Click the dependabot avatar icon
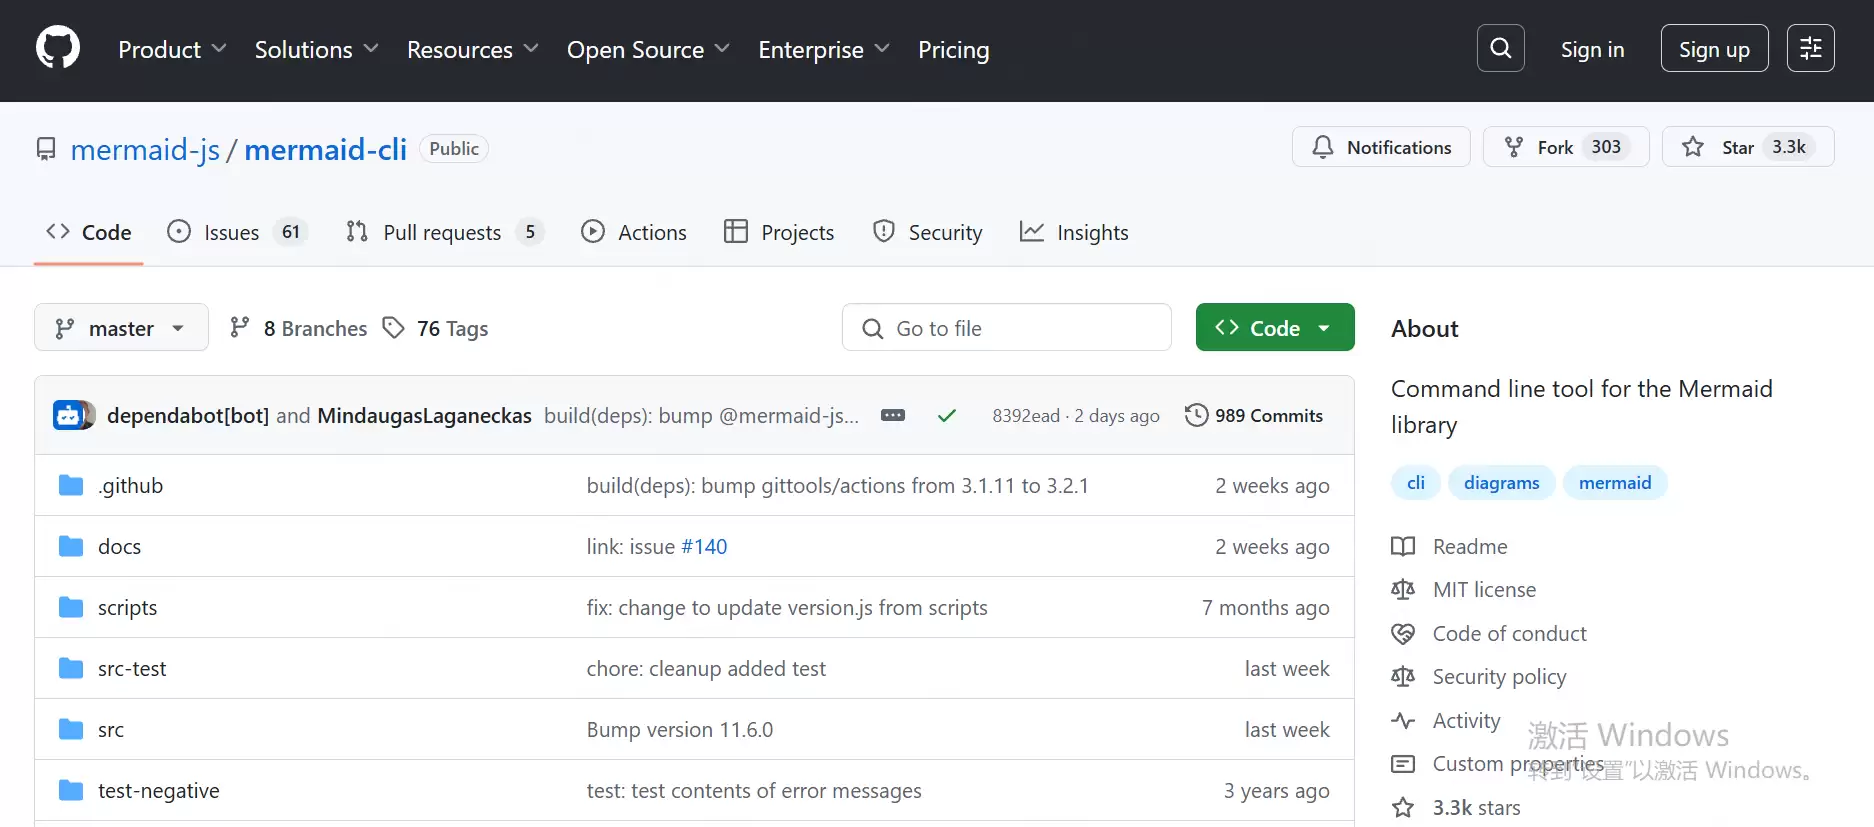The height and width of the screenshot is (827, 1874). click(x=74, y=415)
